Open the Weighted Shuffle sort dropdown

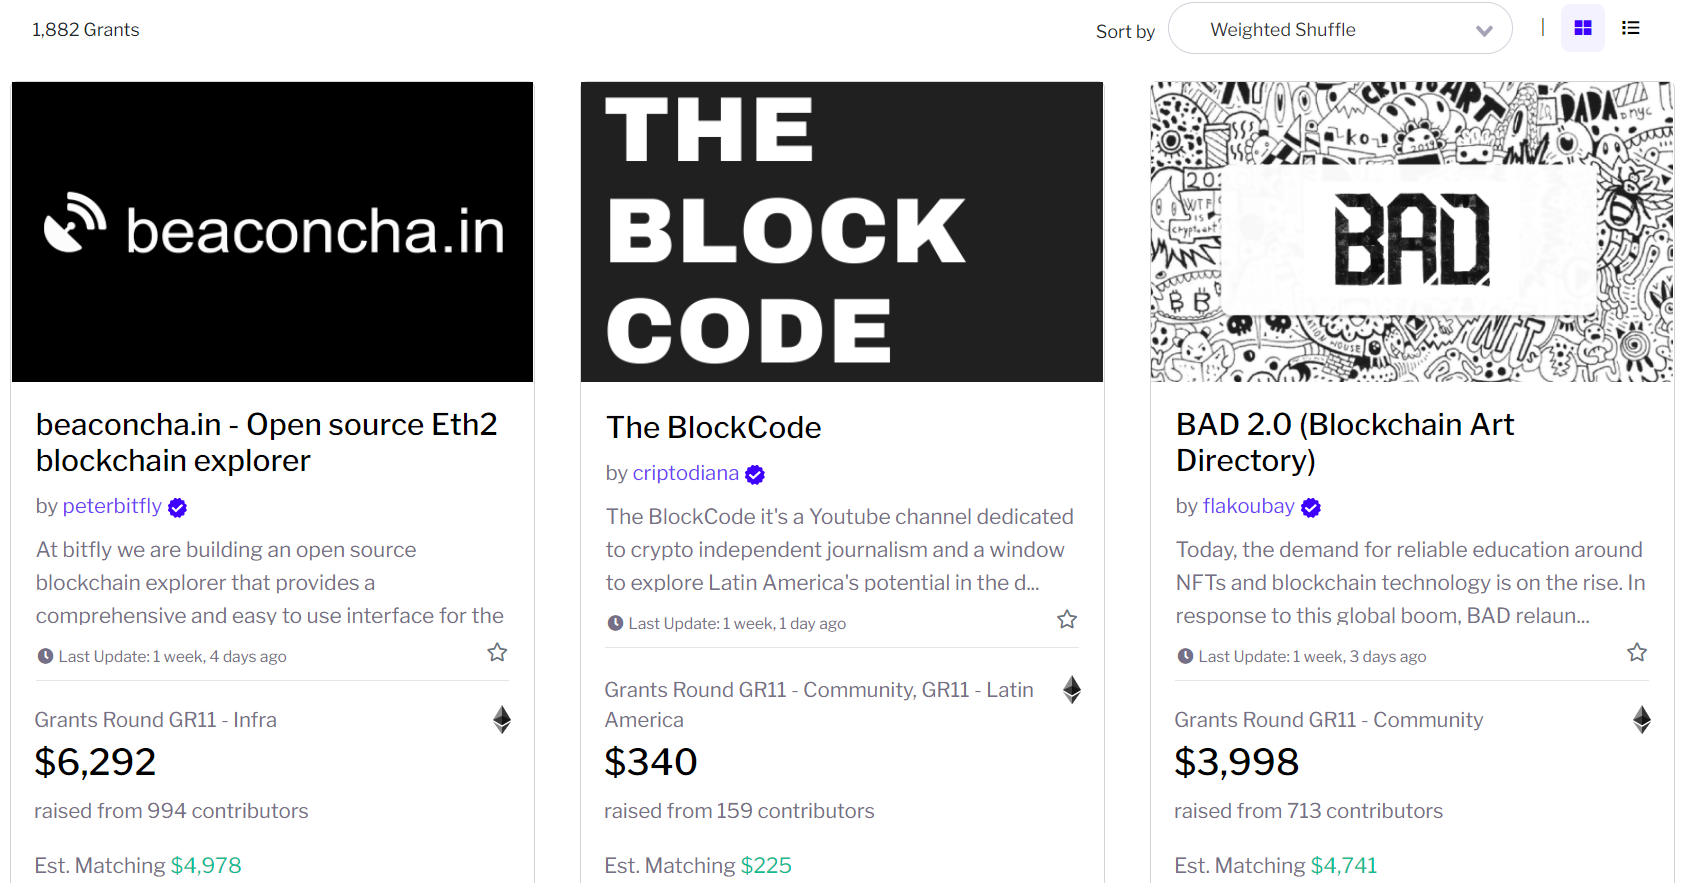click(x=1339, y=29)
